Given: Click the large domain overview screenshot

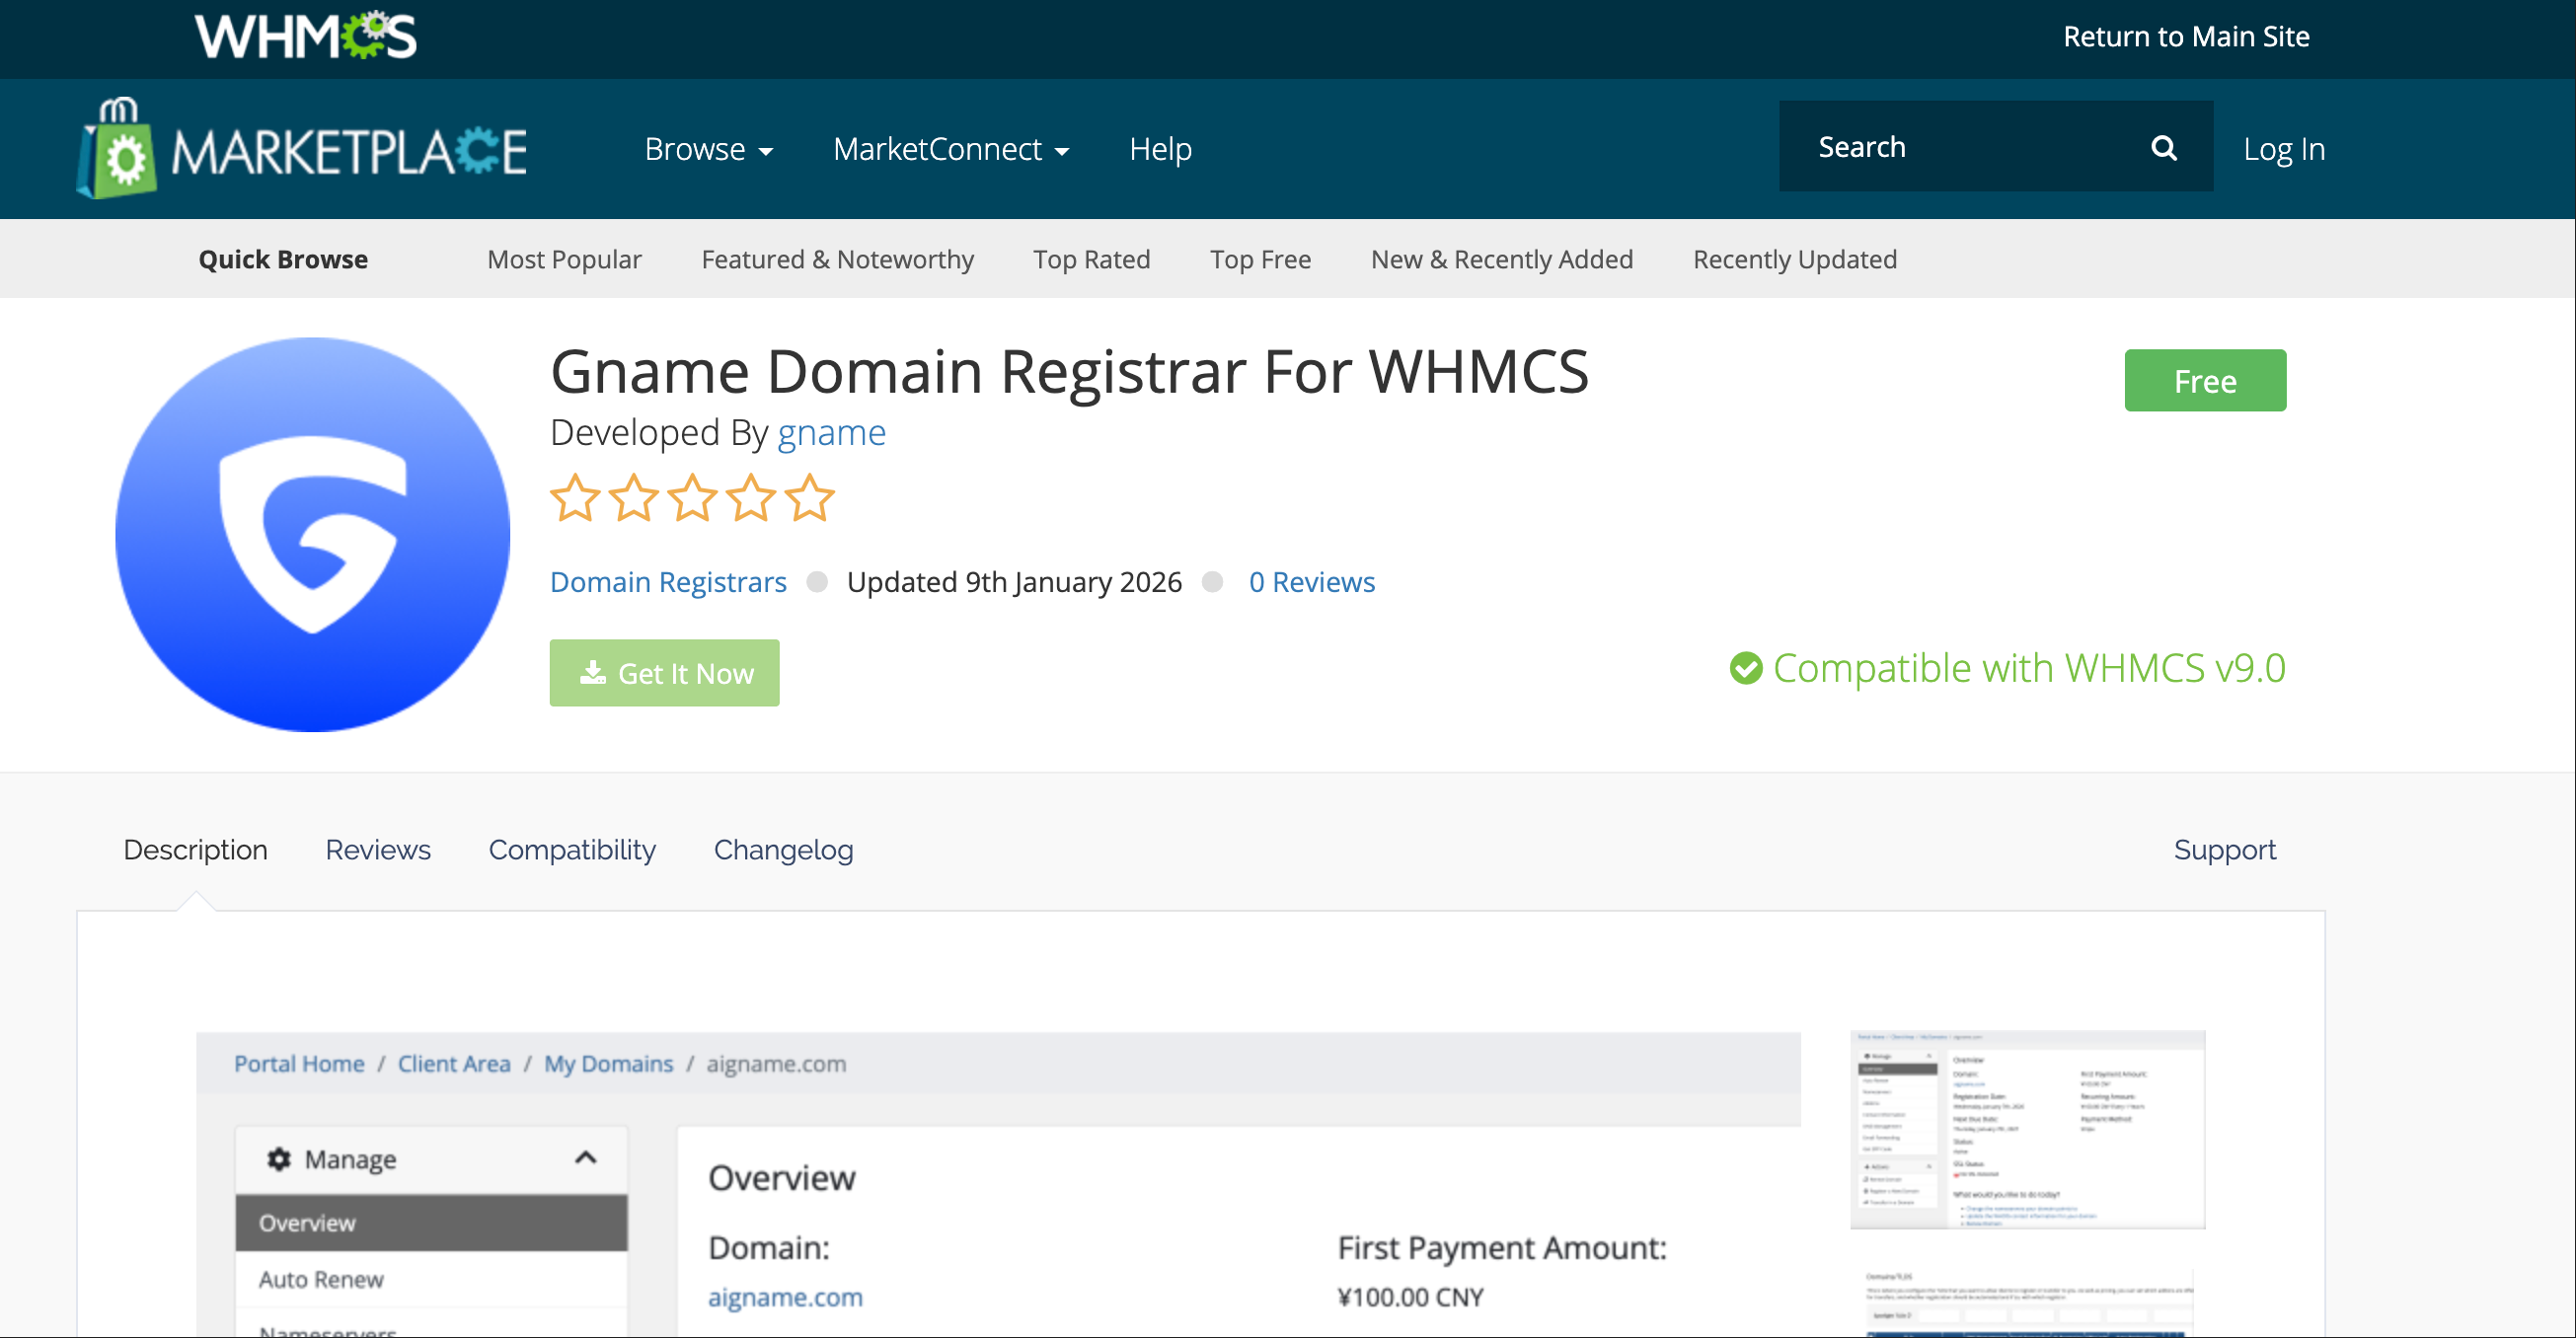Looking at the screenshot, I should click(998, 1184).
